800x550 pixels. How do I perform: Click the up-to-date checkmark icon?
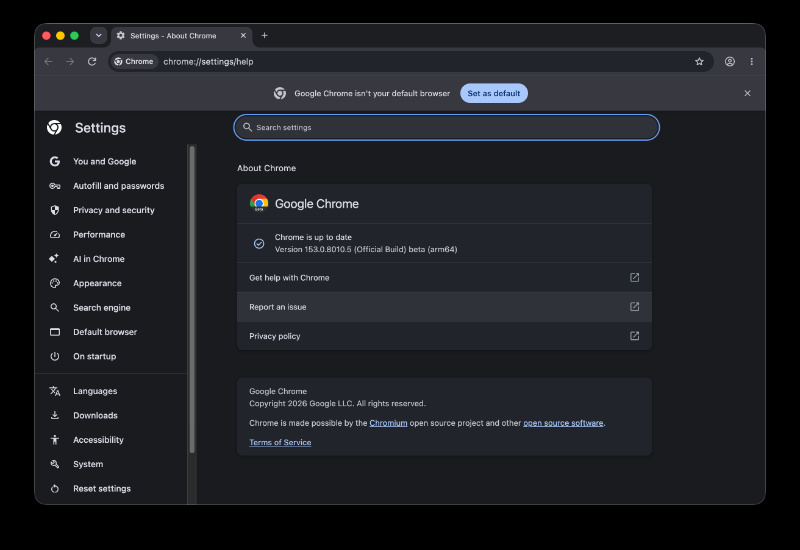tap(259, 243)
